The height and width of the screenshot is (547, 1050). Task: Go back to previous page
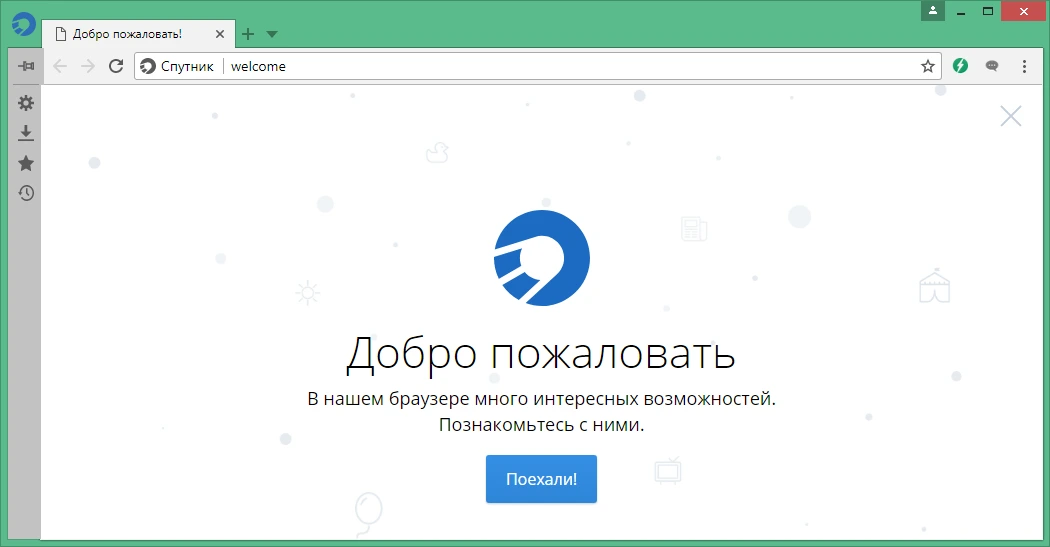60,66
